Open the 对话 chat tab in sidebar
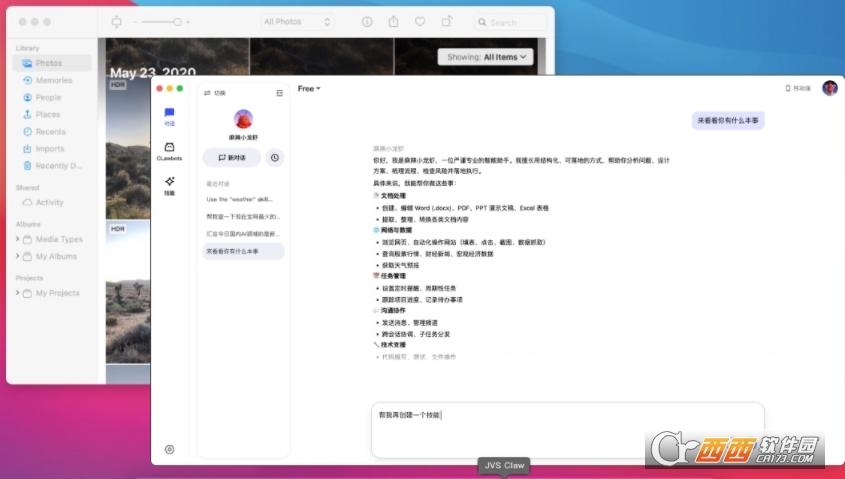Image resolution: width=845 pixels, height=479 pixels. coord(169,116)
